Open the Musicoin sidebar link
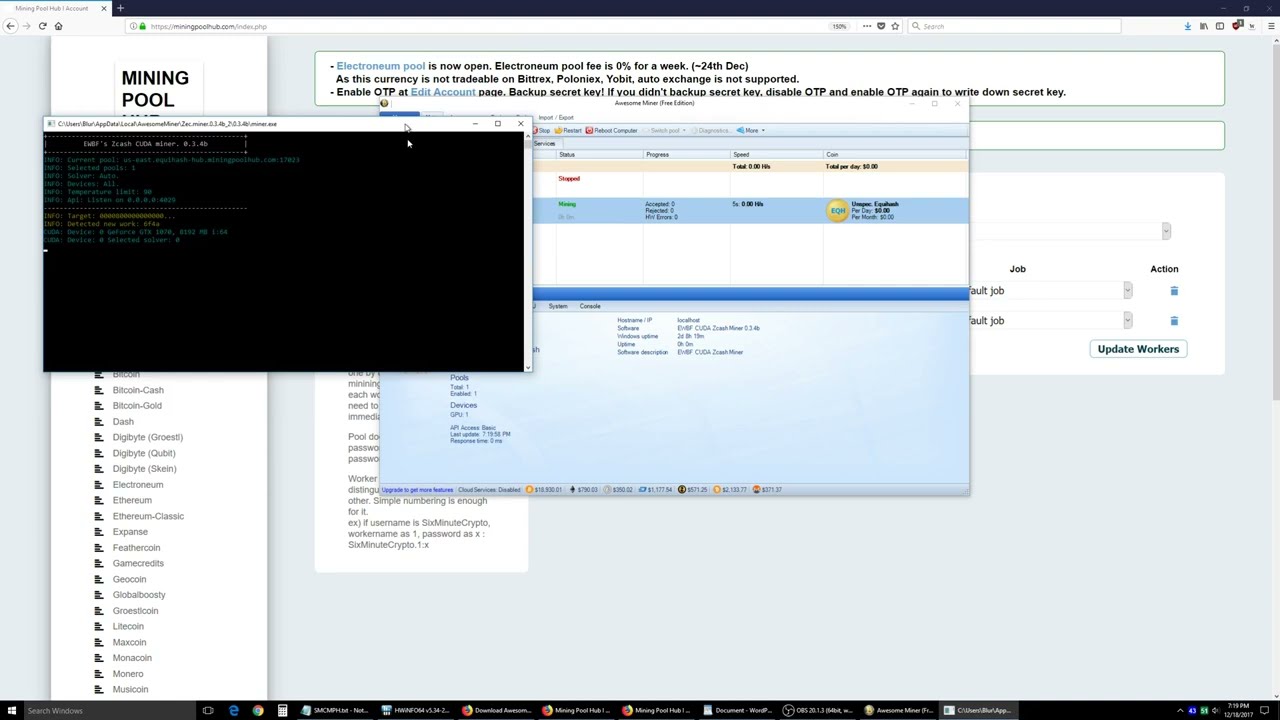The image size is (1280, 720). pos(130,690)
